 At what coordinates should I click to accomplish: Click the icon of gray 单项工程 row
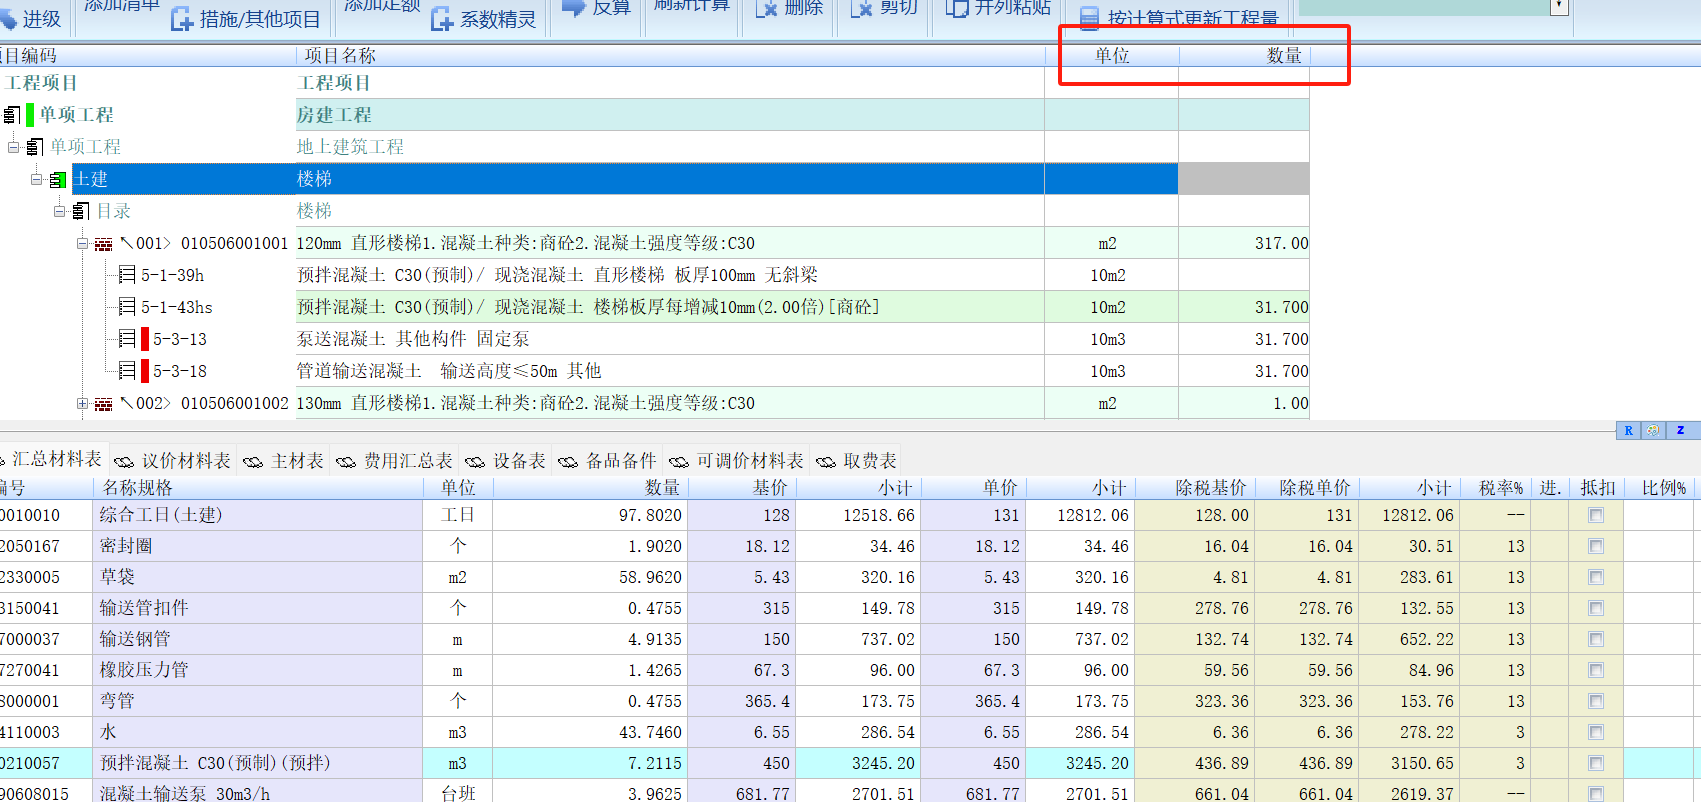(34, 147)
